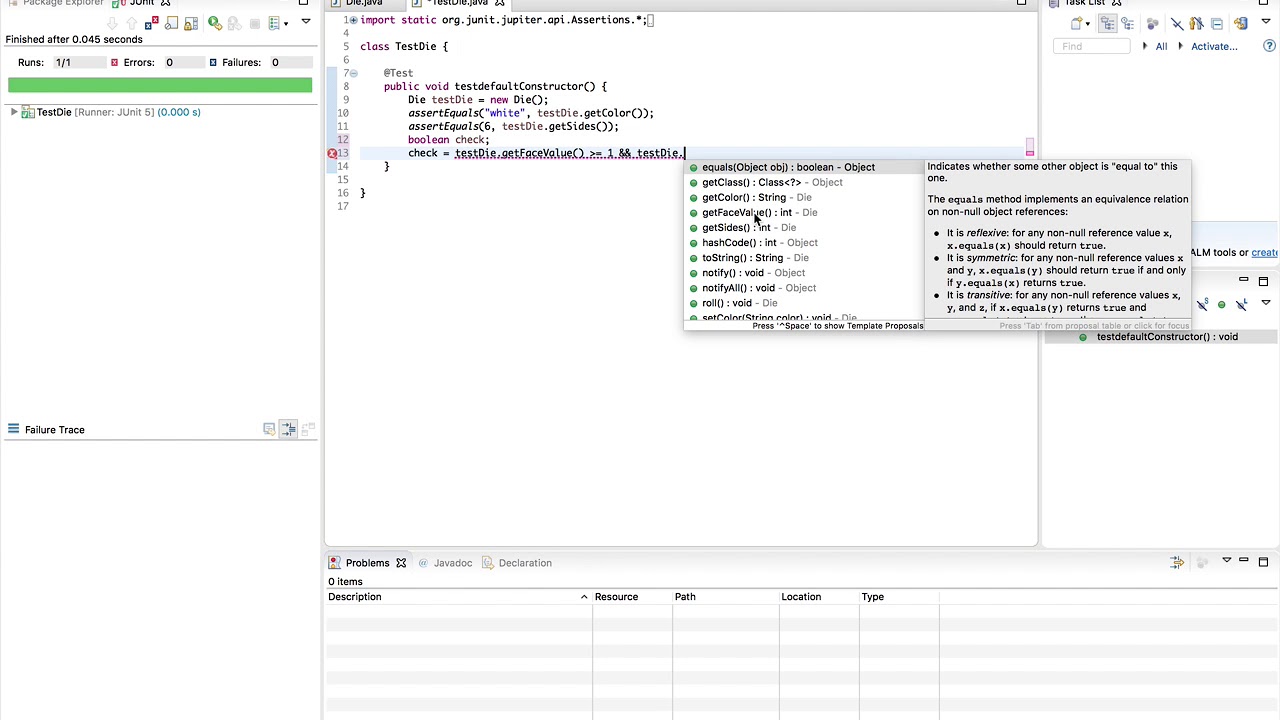This screenshot has height=720, width=1280.
Task: Click the green JUnit progress bar
Action: click(x=160, y=85)
